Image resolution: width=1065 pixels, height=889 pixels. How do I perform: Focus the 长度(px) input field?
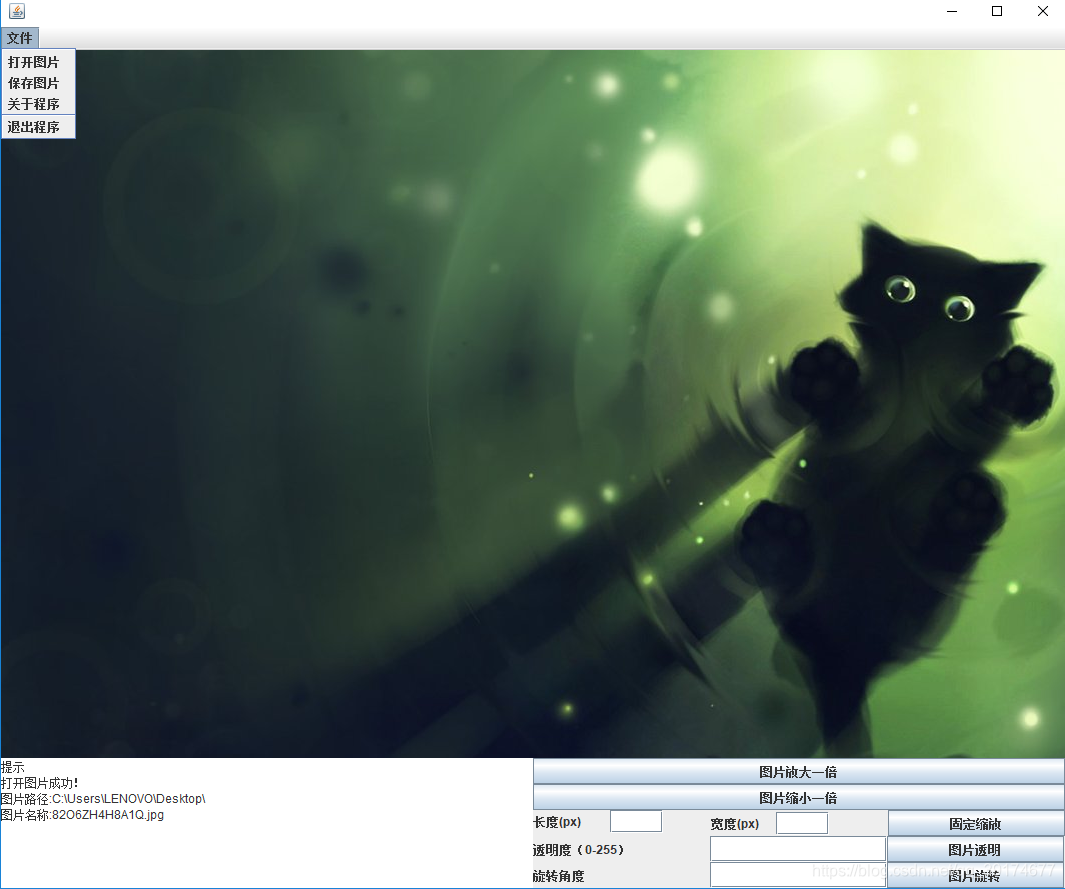click(x=636, y=821)
